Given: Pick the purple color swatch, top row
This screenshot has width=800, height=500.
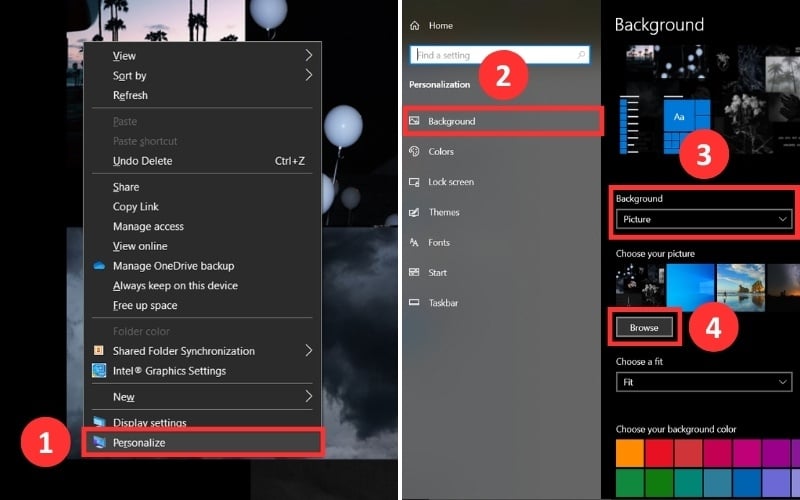Looking at the screenshot, I should [776, 453].
